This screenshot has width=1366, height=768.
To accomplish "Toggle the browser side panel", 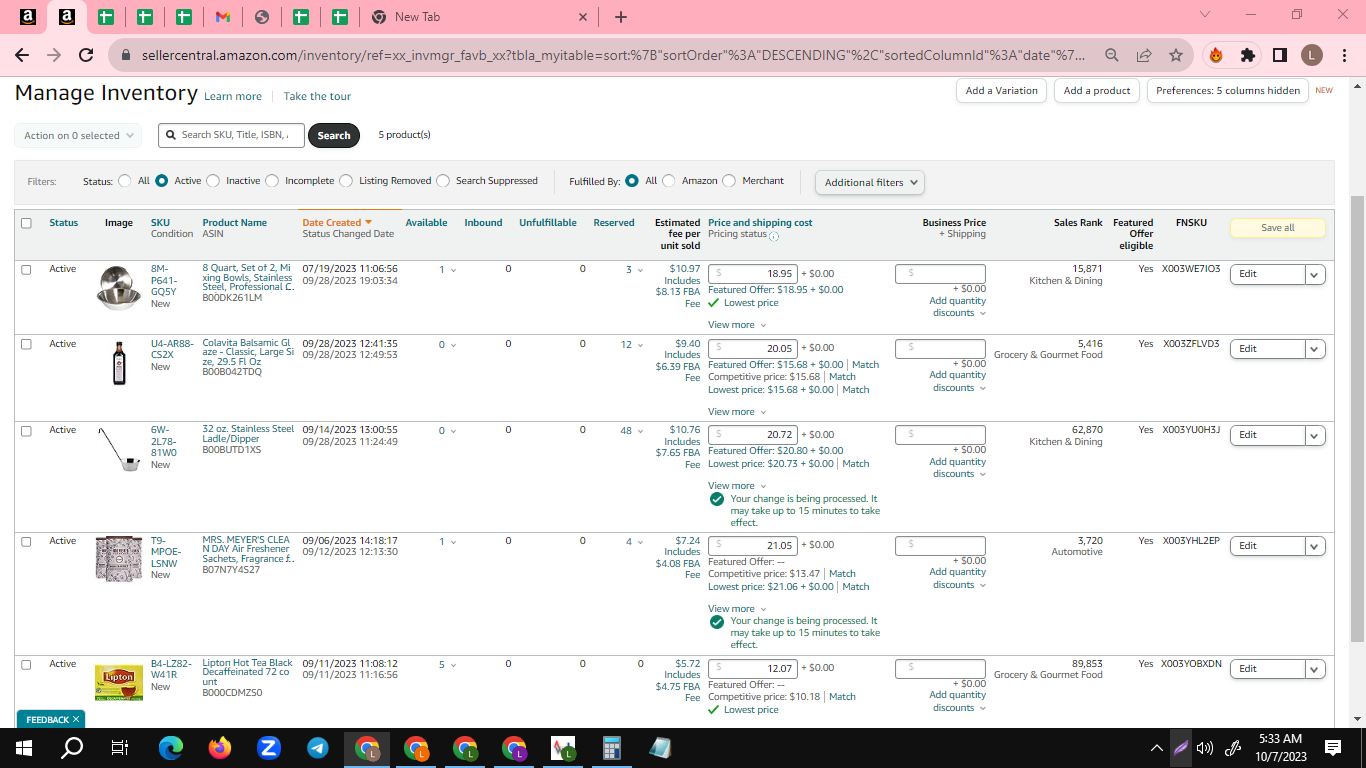I will [x=1279, y=55].
